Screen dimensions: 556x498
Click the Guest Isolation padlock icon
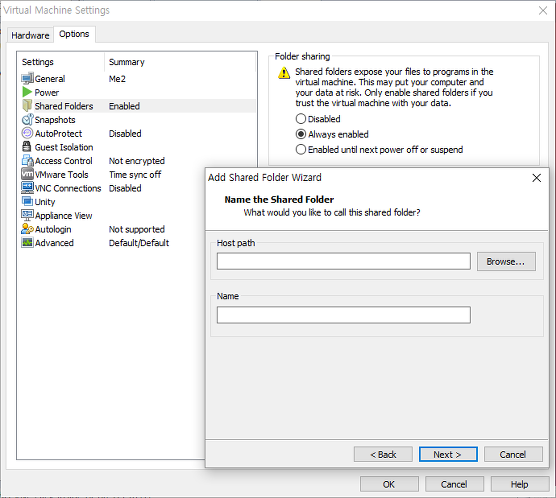tap(27, 146)
